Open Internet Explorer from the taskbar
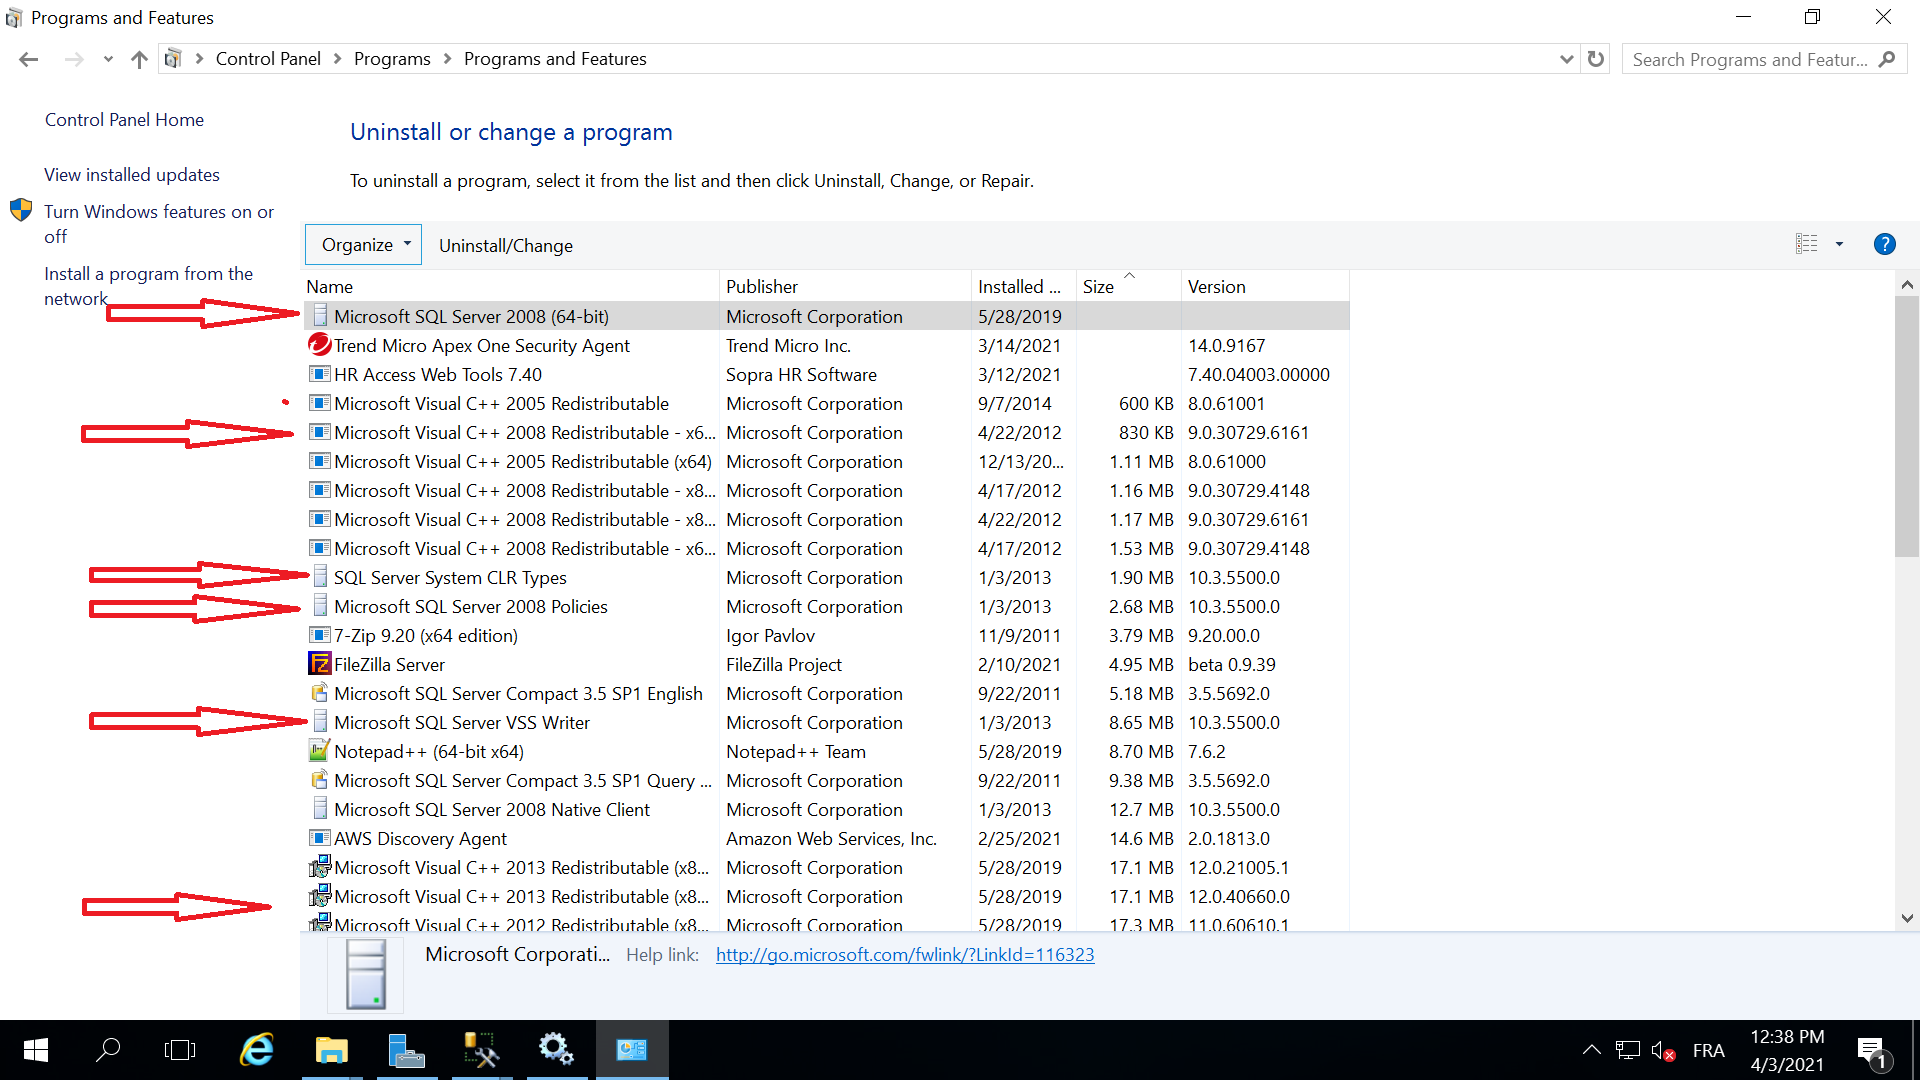The height and width of the screenshot is (1080, 1920). [257, 1050]
